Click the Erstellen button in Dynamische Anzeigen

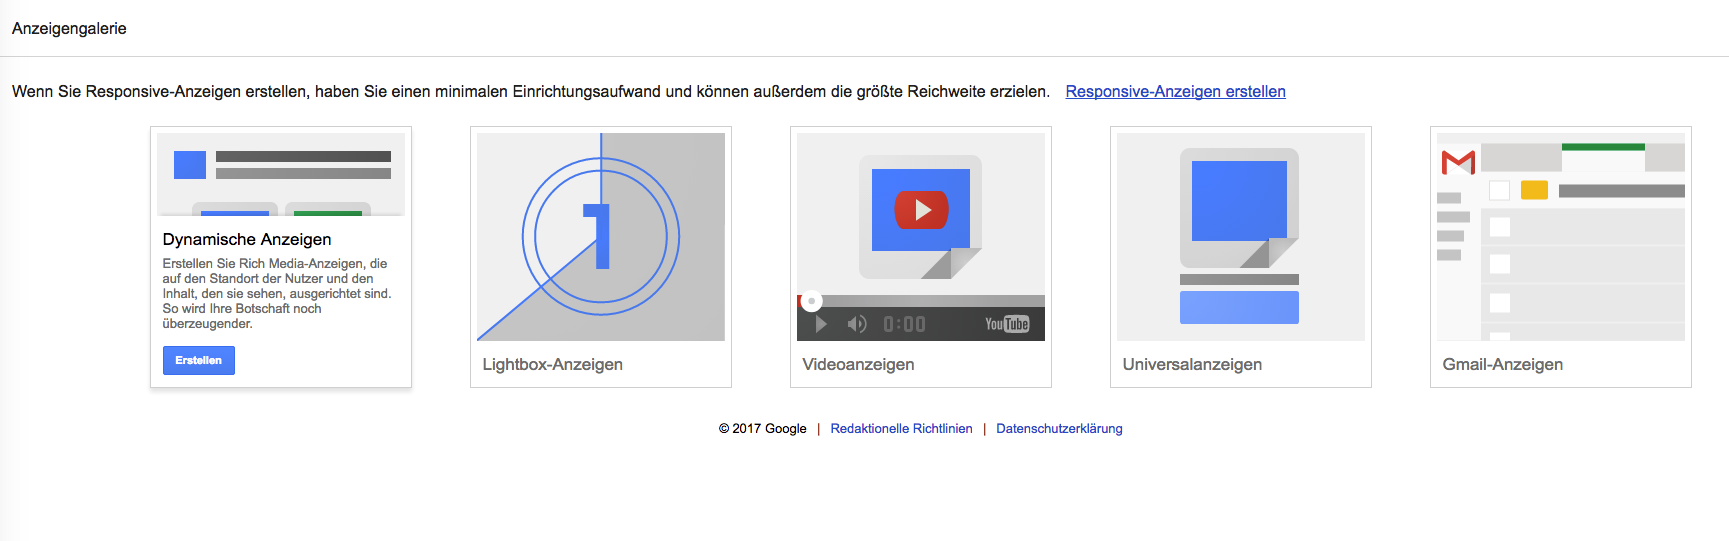tap(198, 360)
